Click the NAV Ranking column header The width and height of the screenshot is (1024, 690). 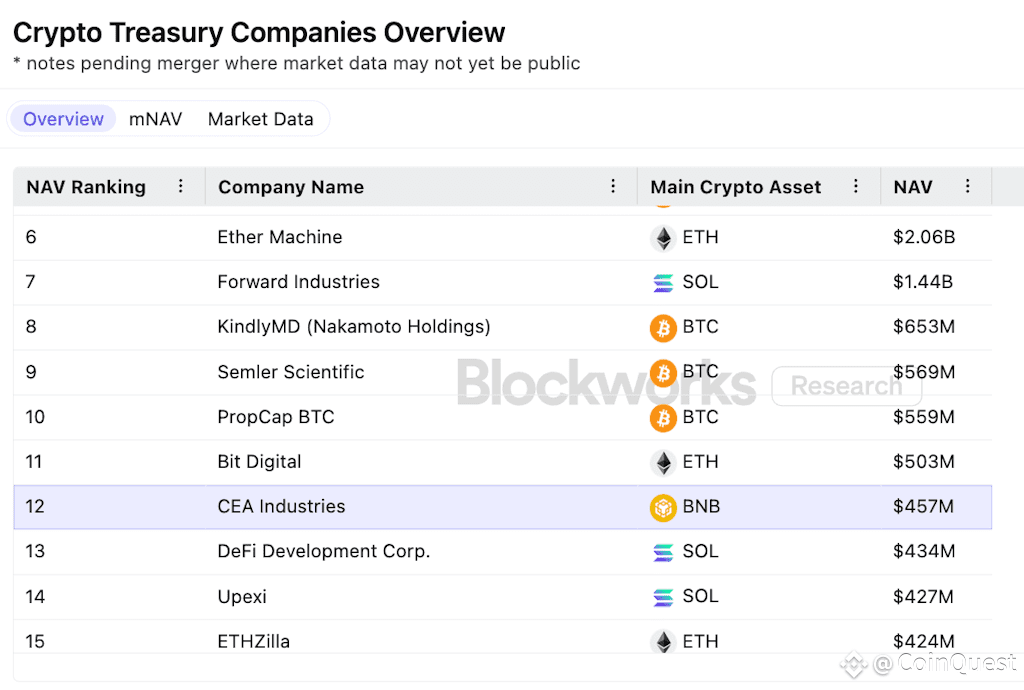click(86, 187)
